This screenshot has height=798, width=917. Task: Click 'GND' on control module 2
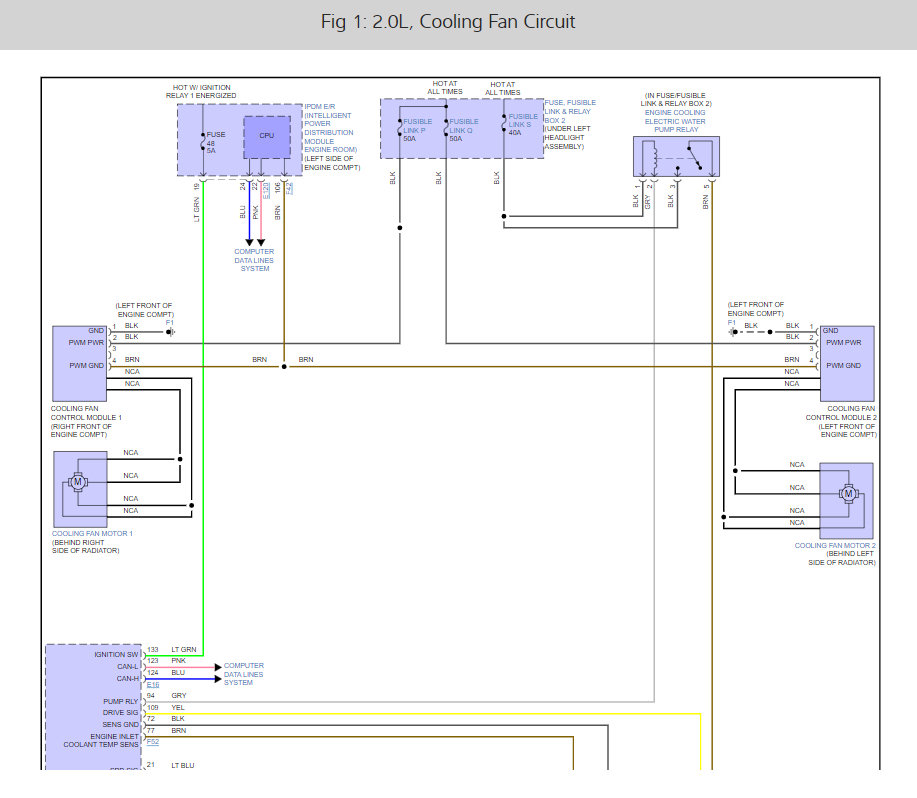point(830,331)
